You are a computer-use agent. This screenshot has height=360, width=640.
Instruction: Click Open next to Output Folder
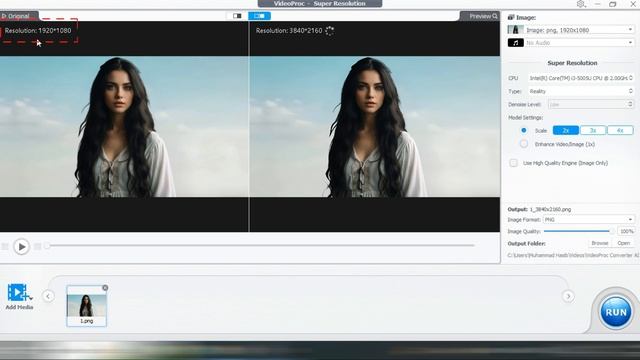(x=623, y=243)
